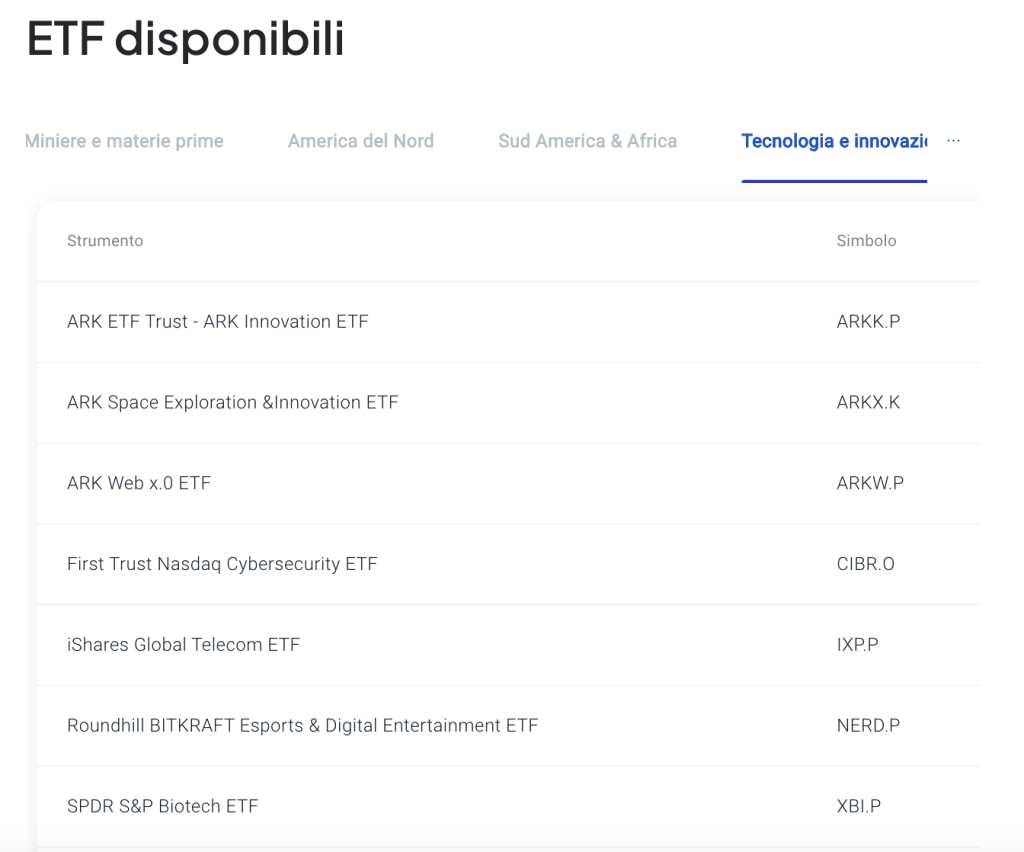Switch to the 'Tecnologia e innovazione' tab
The image size is (1024, 852).
[834, 141]
